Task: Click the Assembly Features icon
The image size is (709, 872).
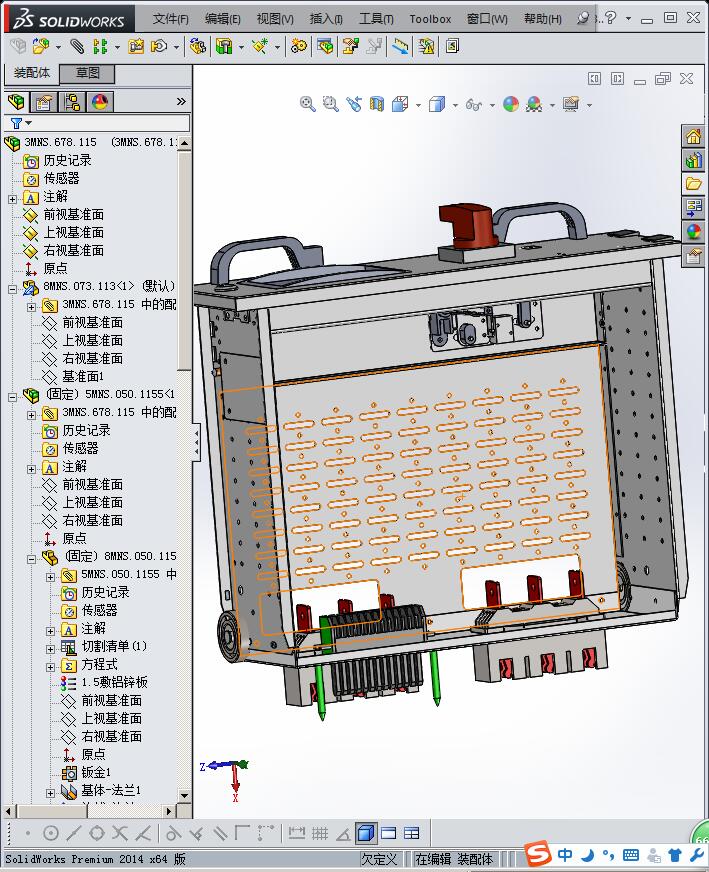Action: click(224, 46)
